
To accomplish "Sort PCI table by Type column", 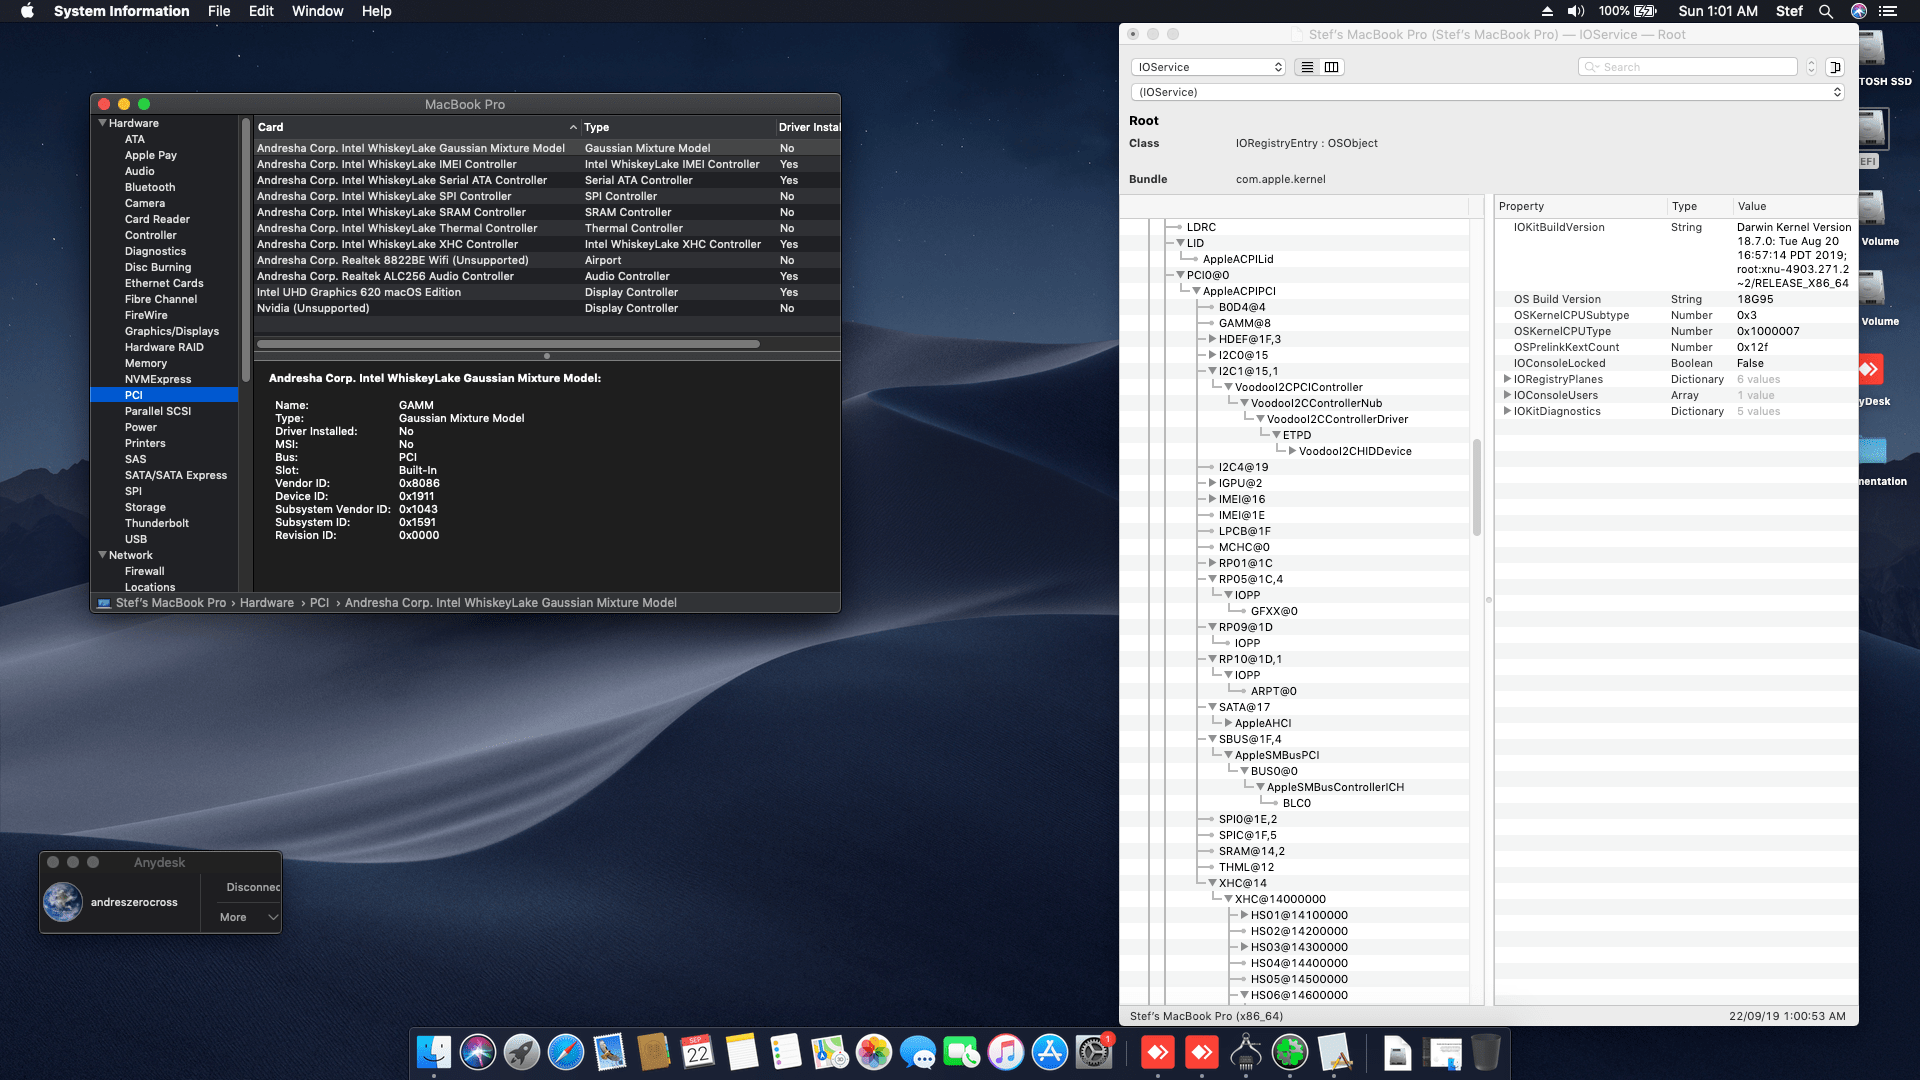I will click(678, 127).
